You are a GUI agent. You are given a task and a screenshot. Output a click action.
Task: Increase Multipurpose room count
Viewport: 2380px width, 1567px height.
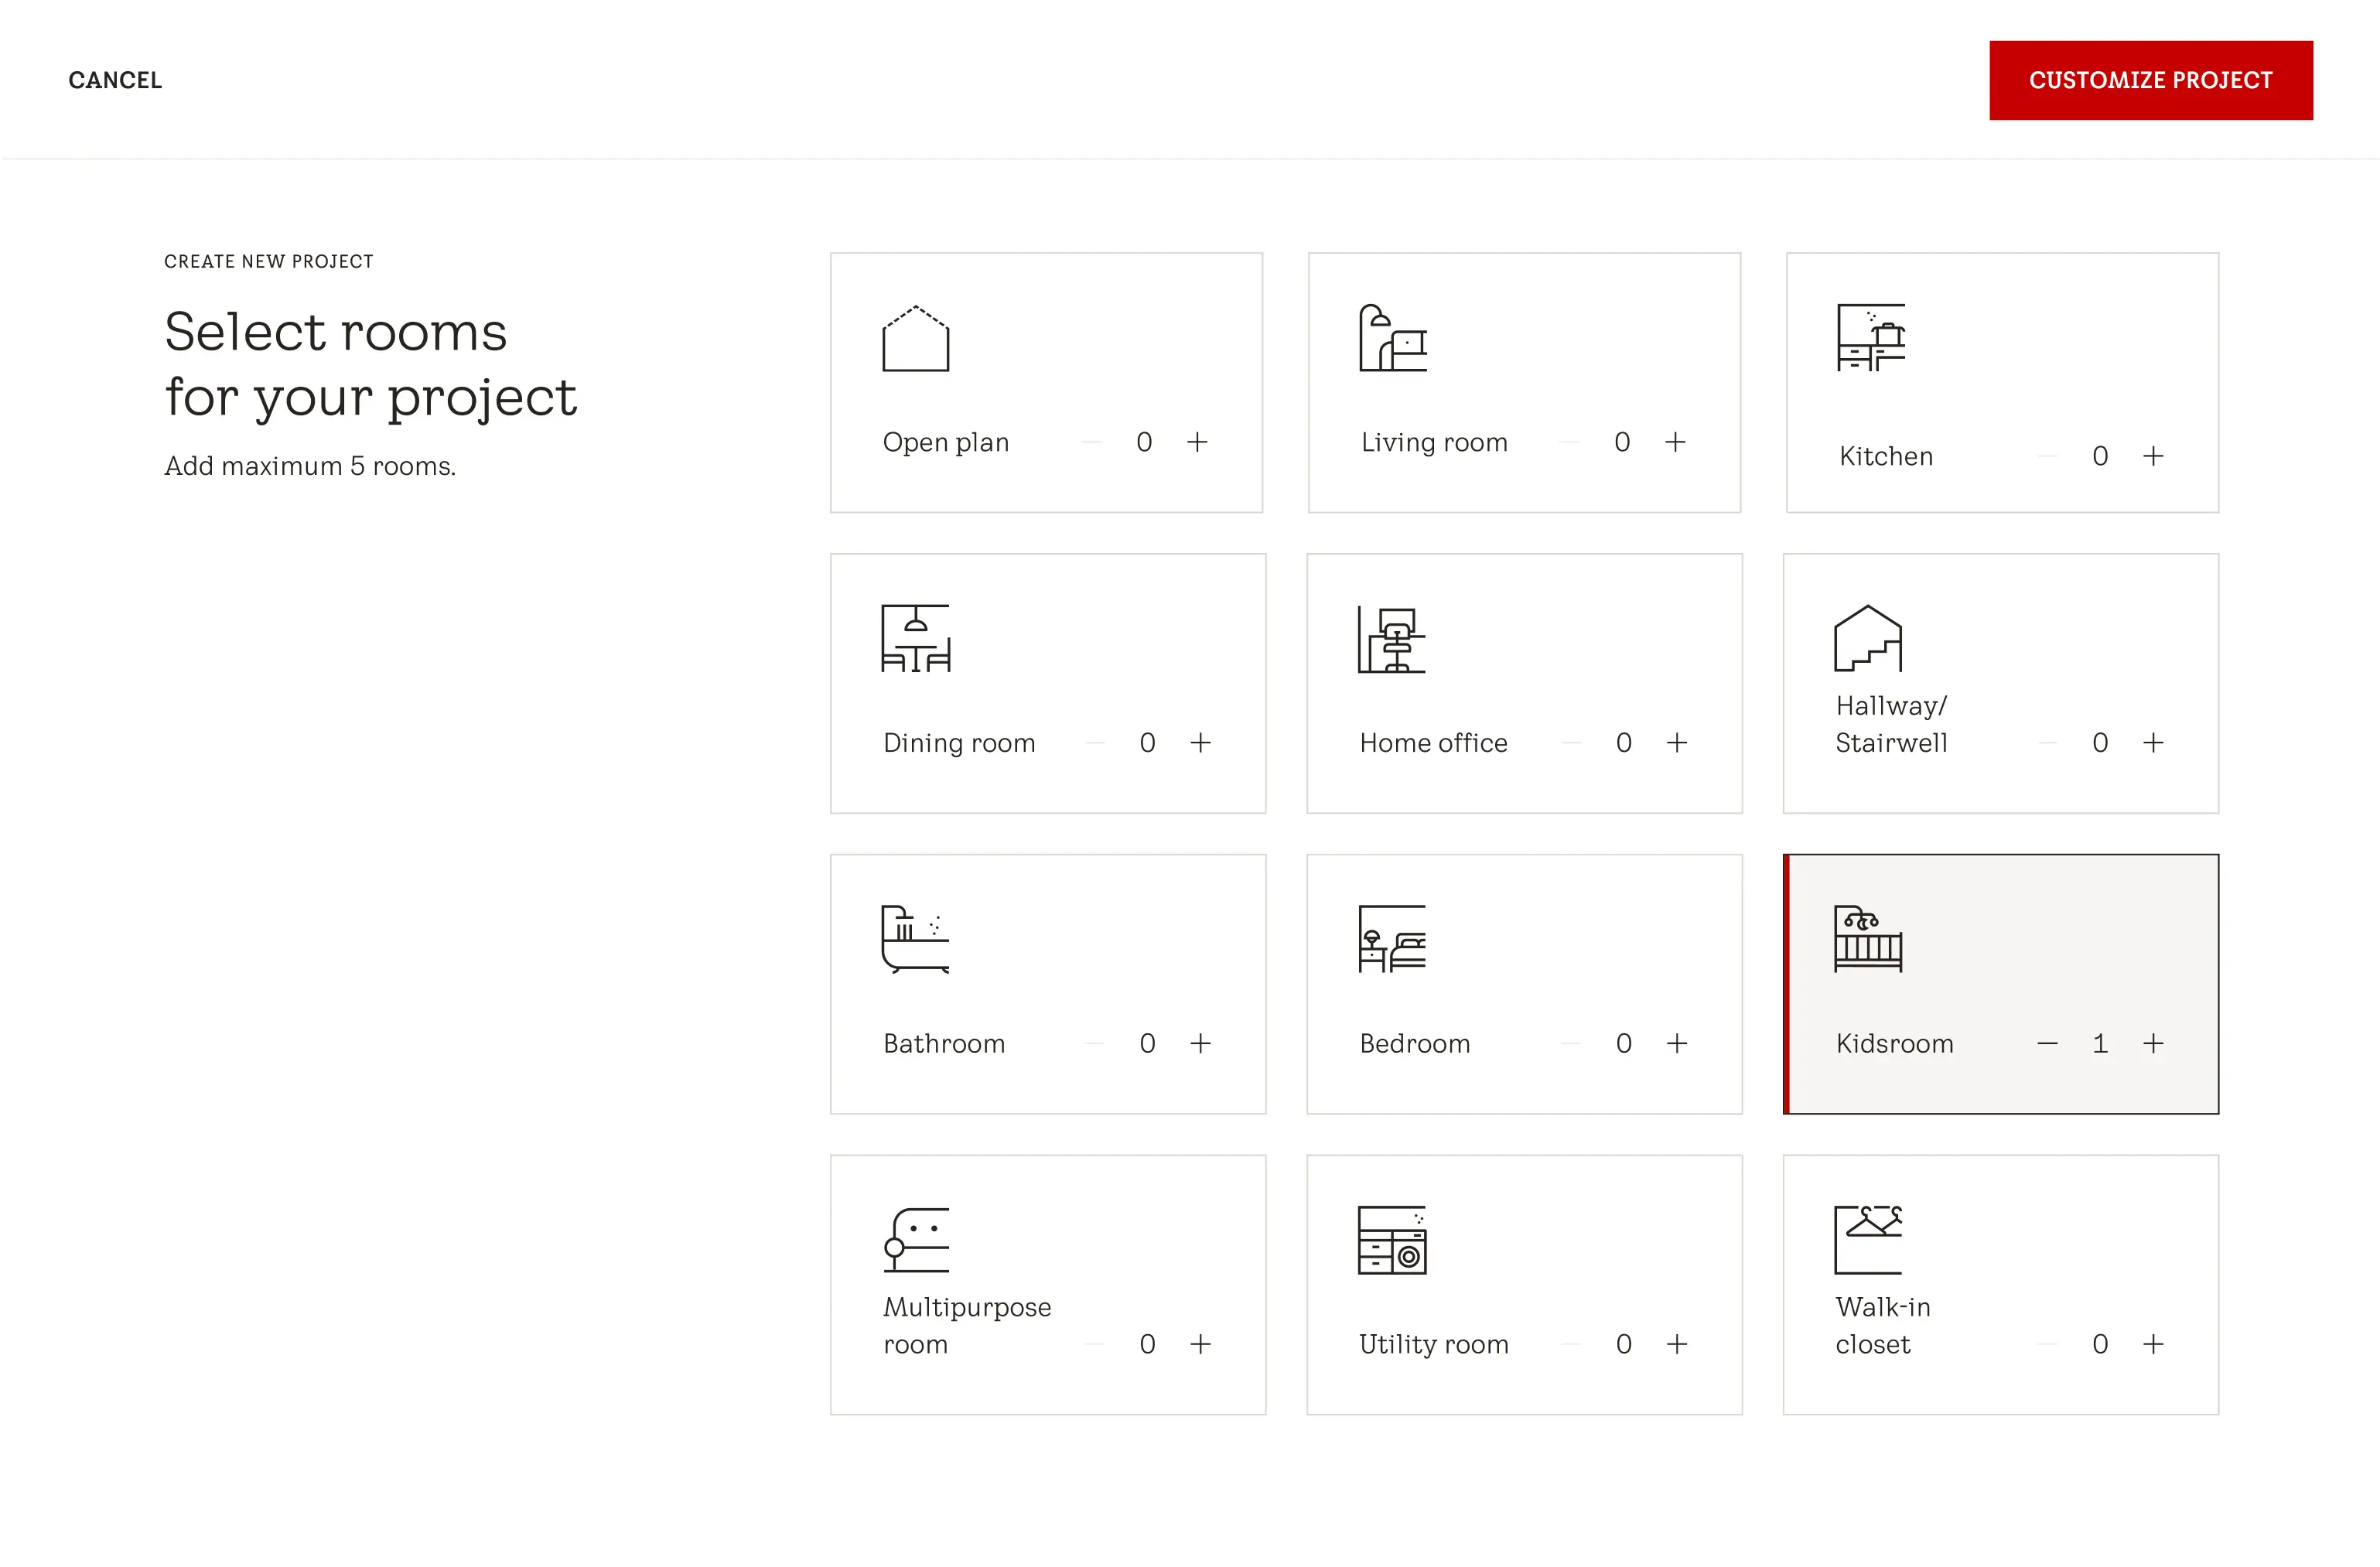pos(1200,1344)
